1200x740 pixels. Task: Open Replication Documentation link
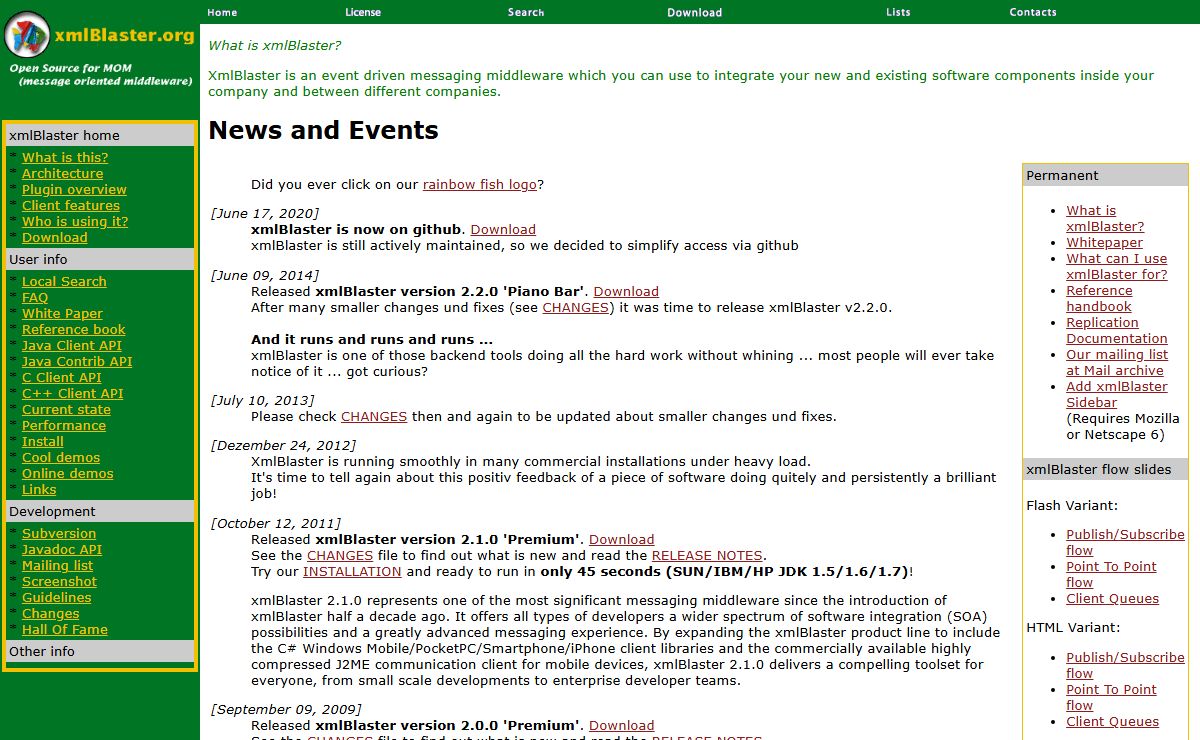(x=1117, y=330)
